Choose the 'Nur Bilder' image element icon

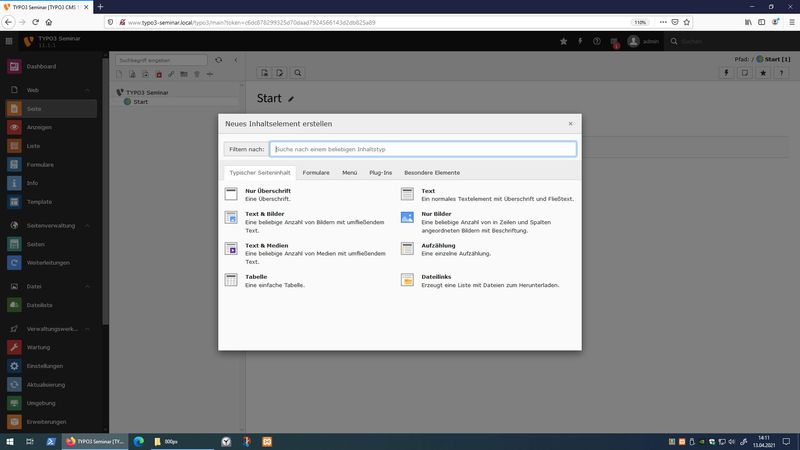click(407, 217)
